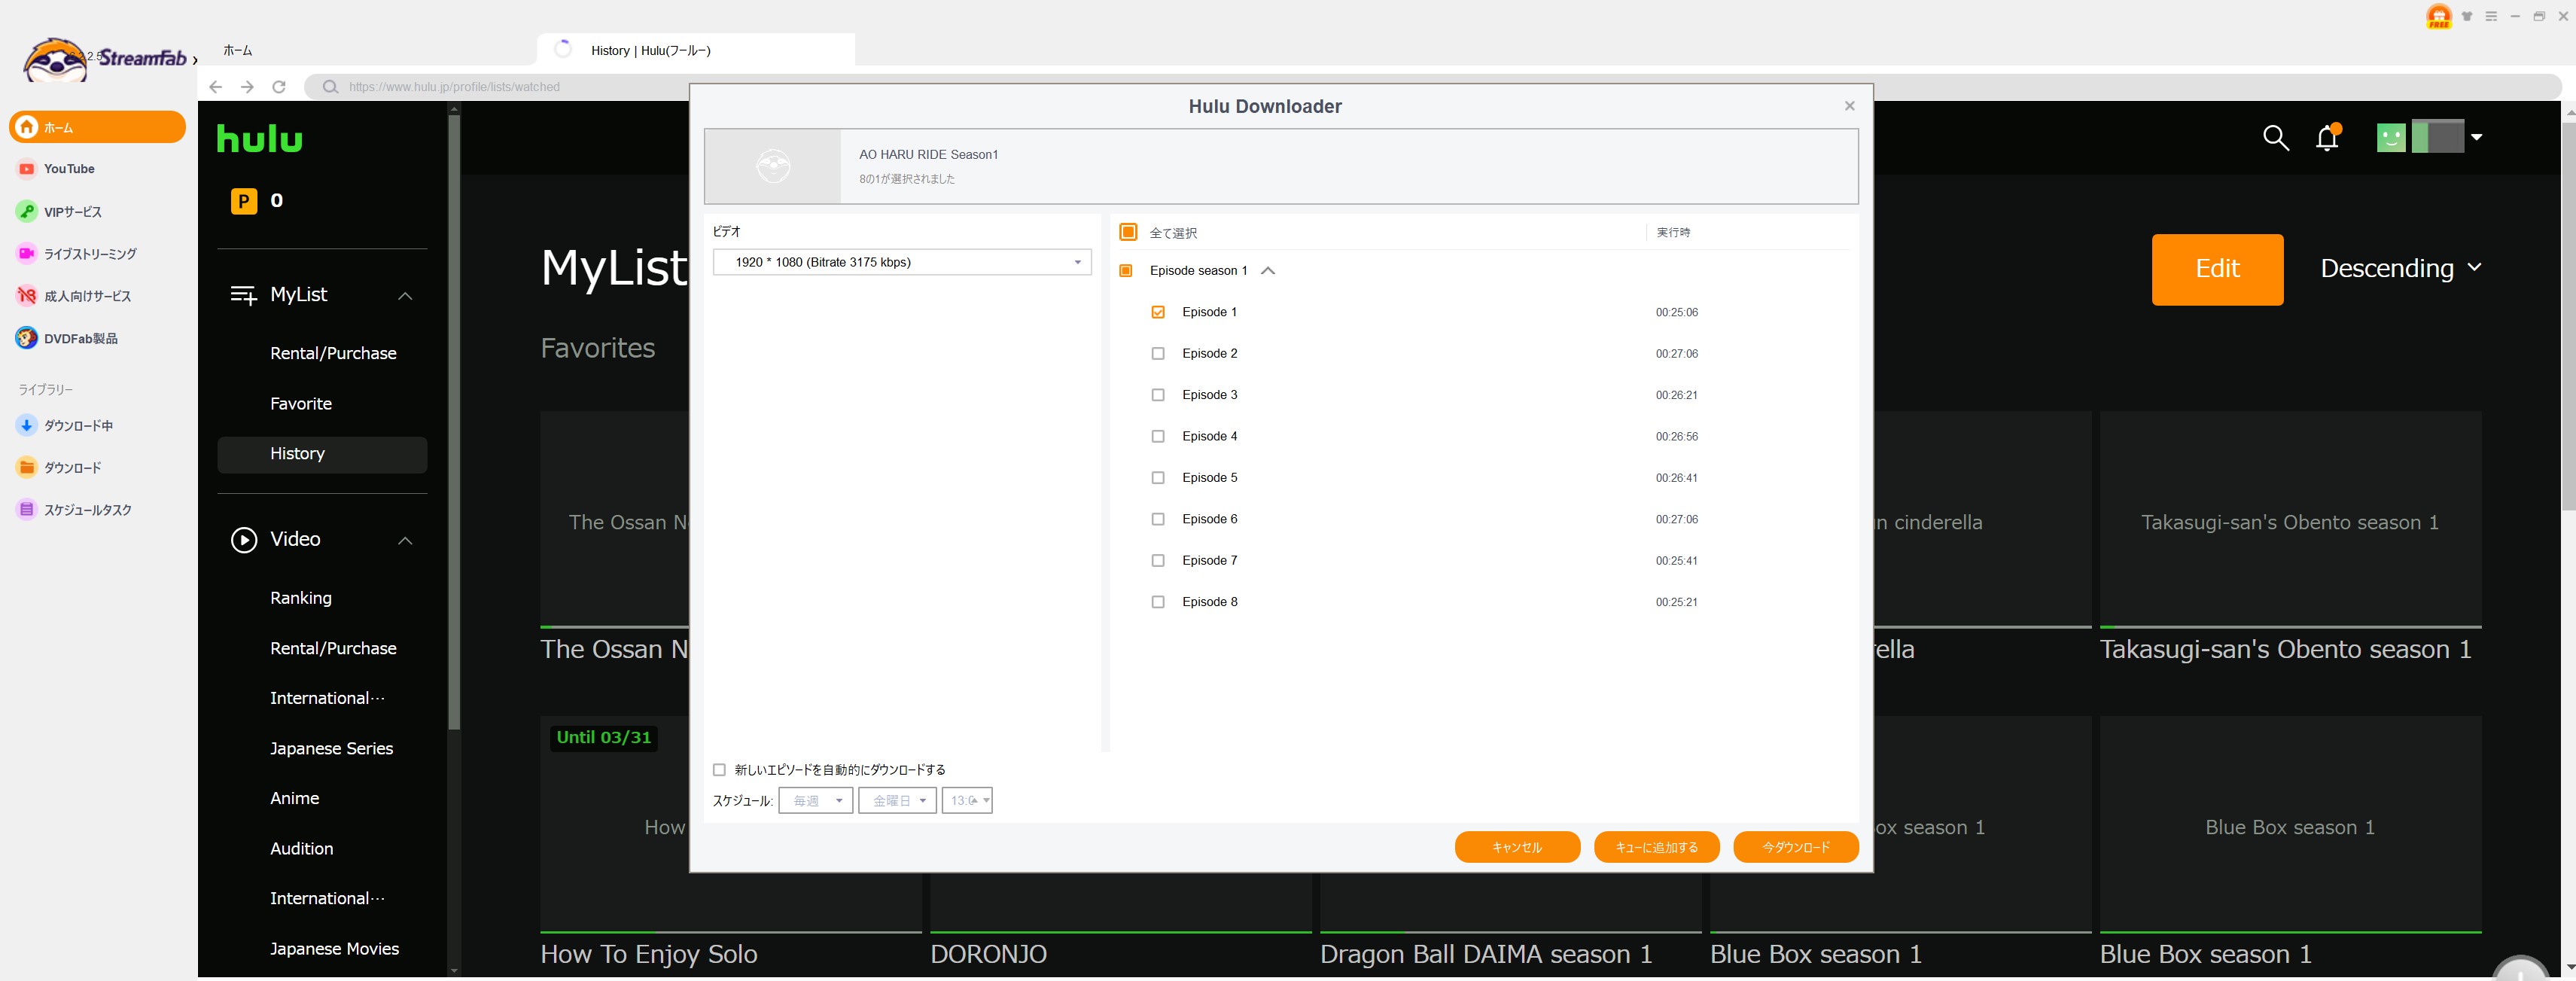Image resolution: width=2576 pixels, height=981 pixels.
Task: Open the video resolution dropdown
Action: [x=902, y=262]
